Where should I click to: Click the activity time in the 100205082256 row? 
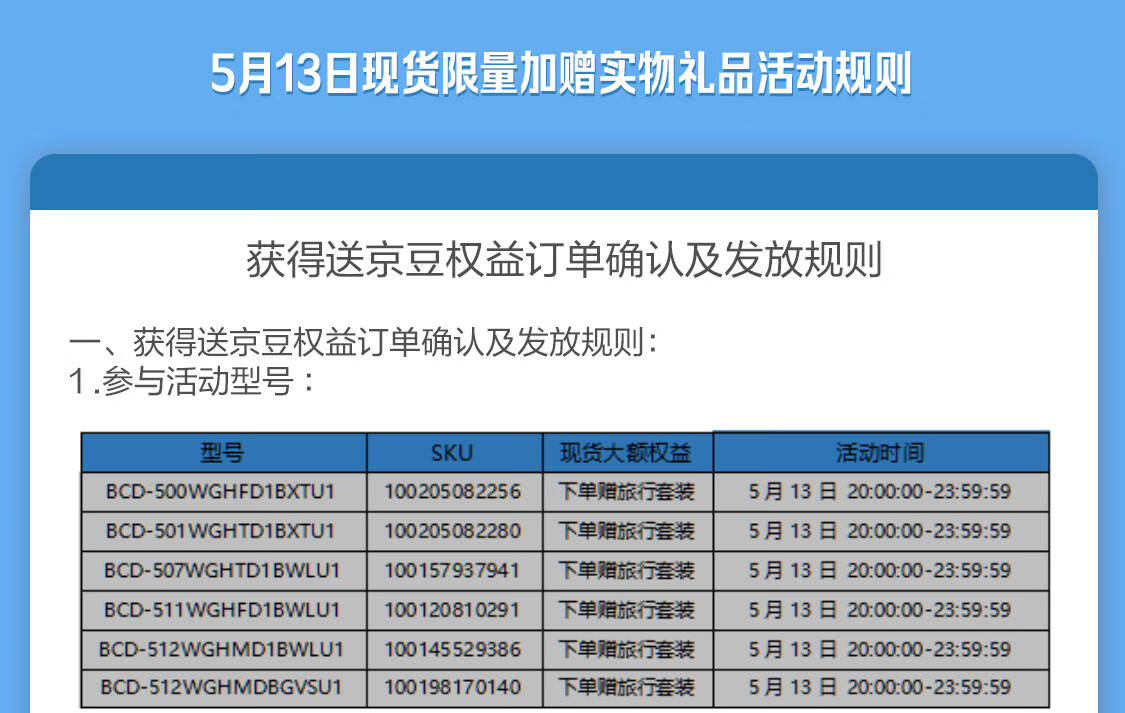pos(880,491)
